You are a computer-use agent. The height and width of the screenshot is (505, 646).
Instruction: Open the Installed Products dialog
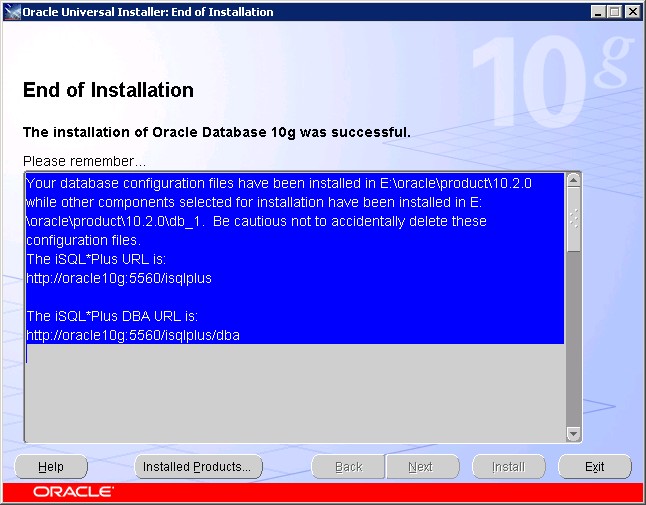[198, 467]
